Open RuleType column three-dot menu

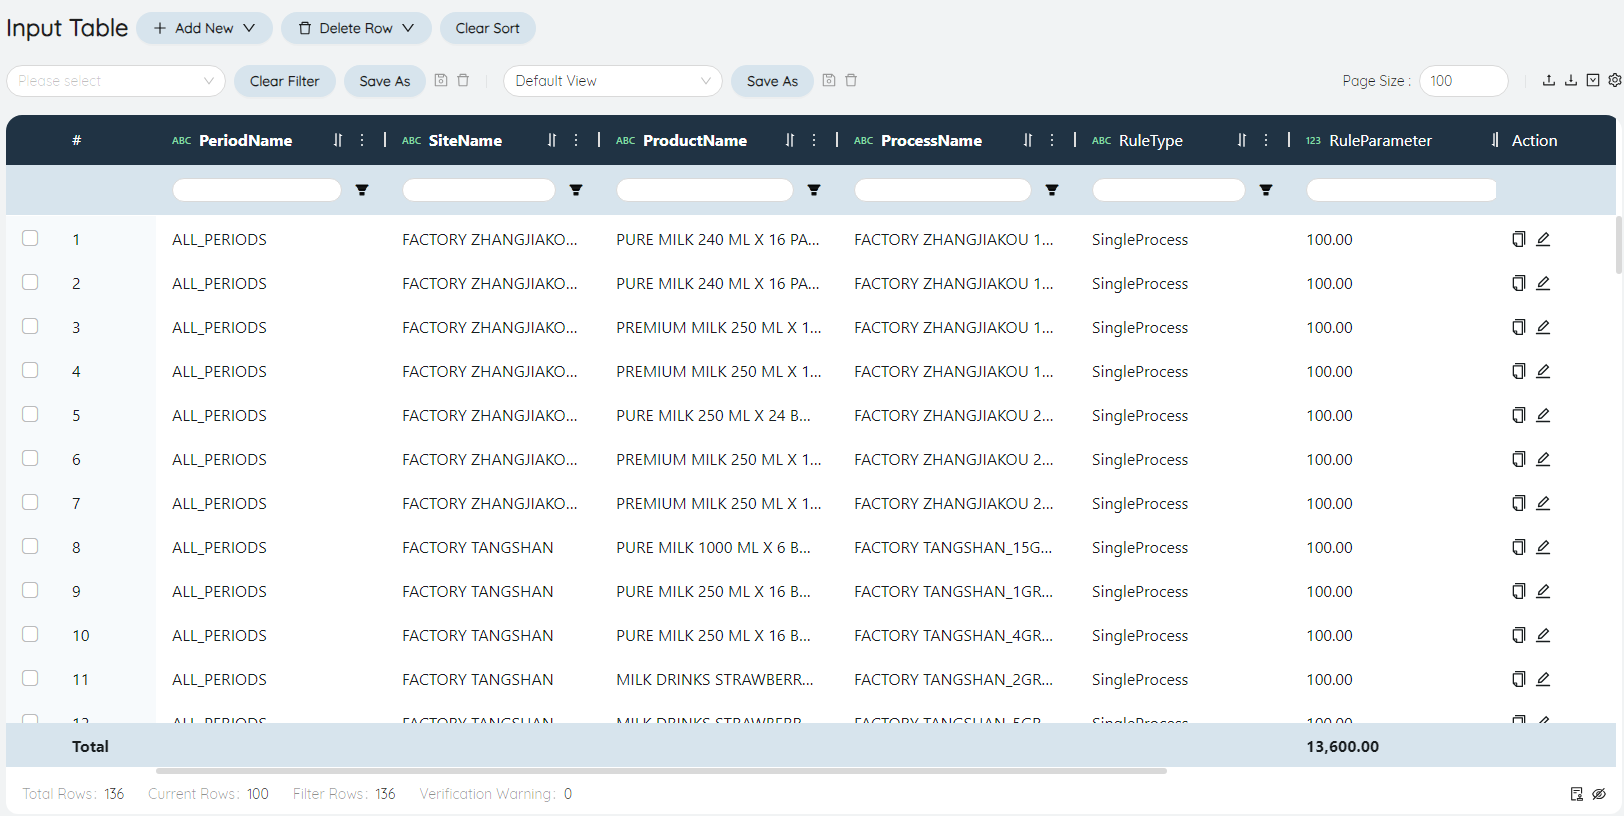pos(1266,140)
